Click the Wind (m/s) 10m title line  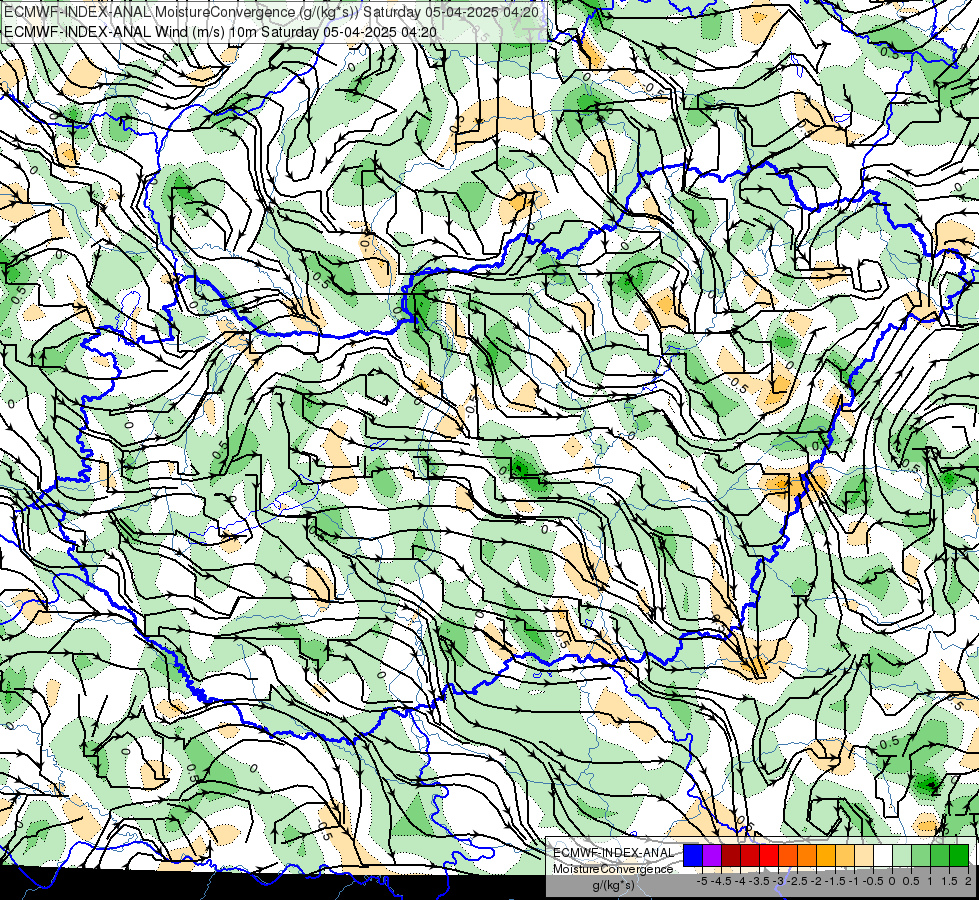coord(220,32)
